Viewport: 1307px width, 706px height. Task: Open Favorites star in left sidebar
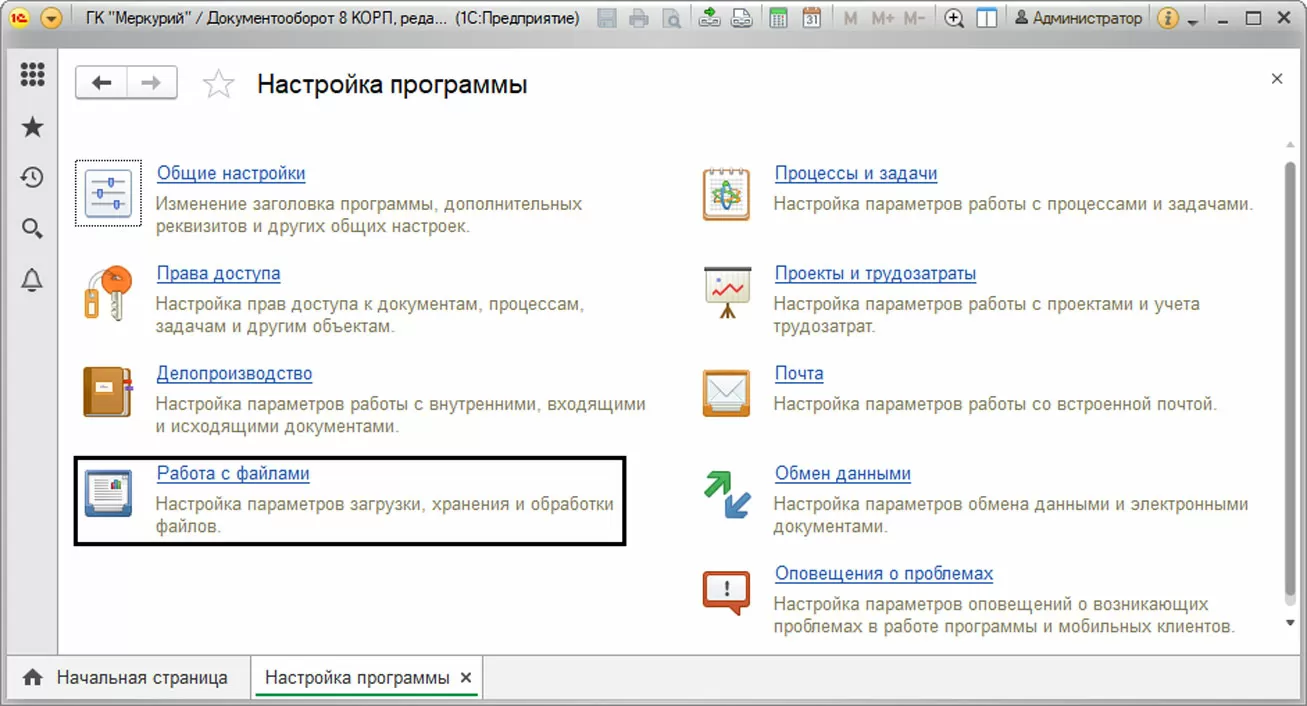pos(32,127)
